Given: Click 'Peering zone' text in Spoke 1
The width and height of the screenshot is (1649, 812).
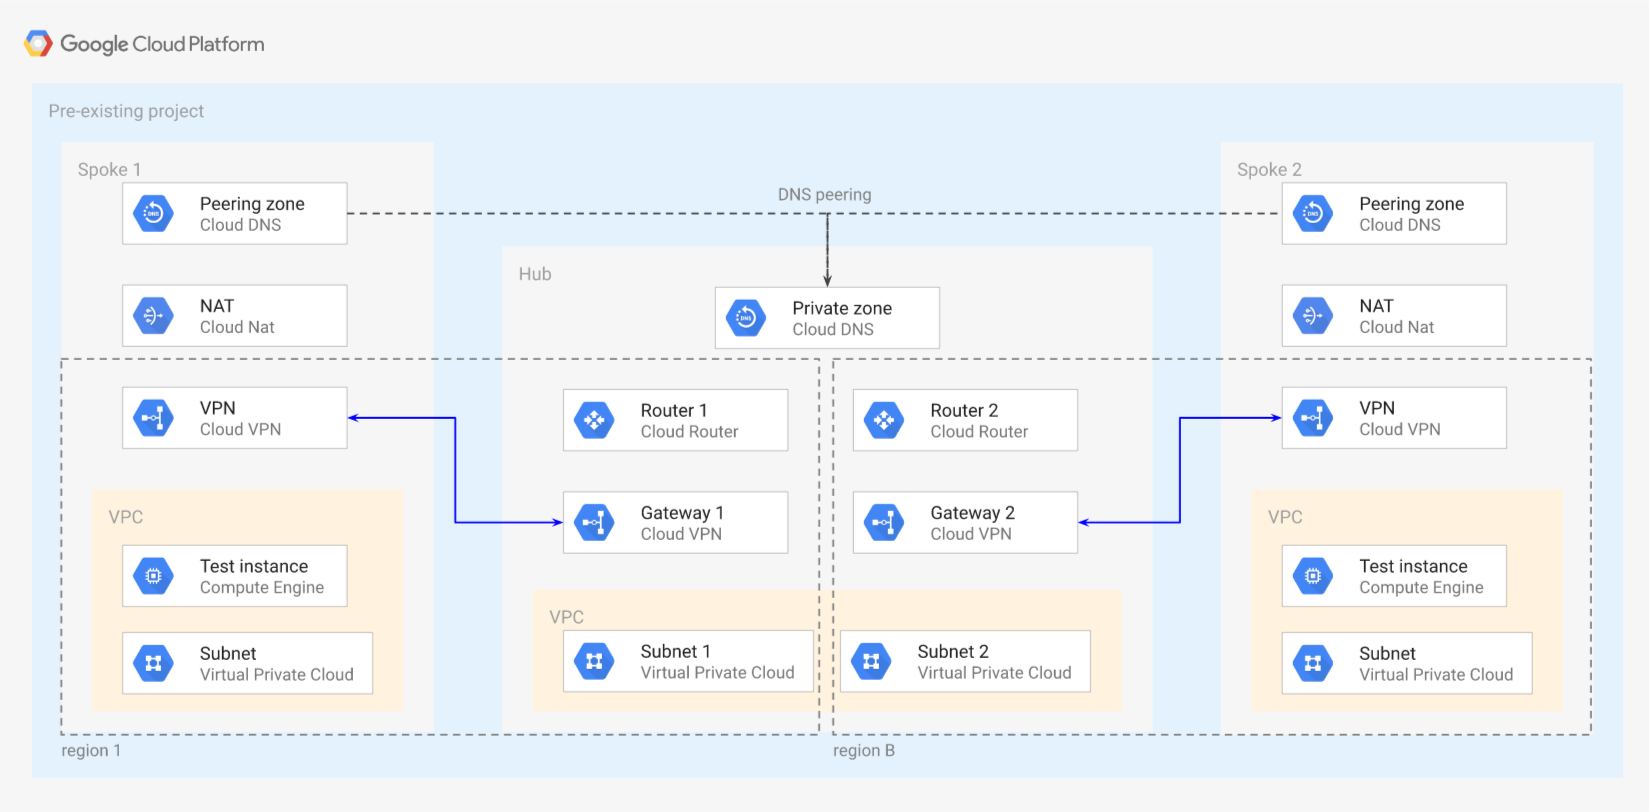Looking at the screenshot, I should click(x=252, y=204).
